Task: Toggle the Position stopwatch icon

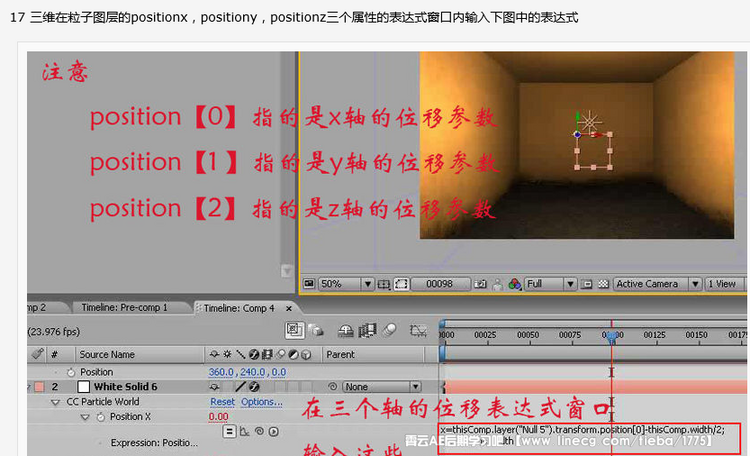Action: [x=71, y=372]
